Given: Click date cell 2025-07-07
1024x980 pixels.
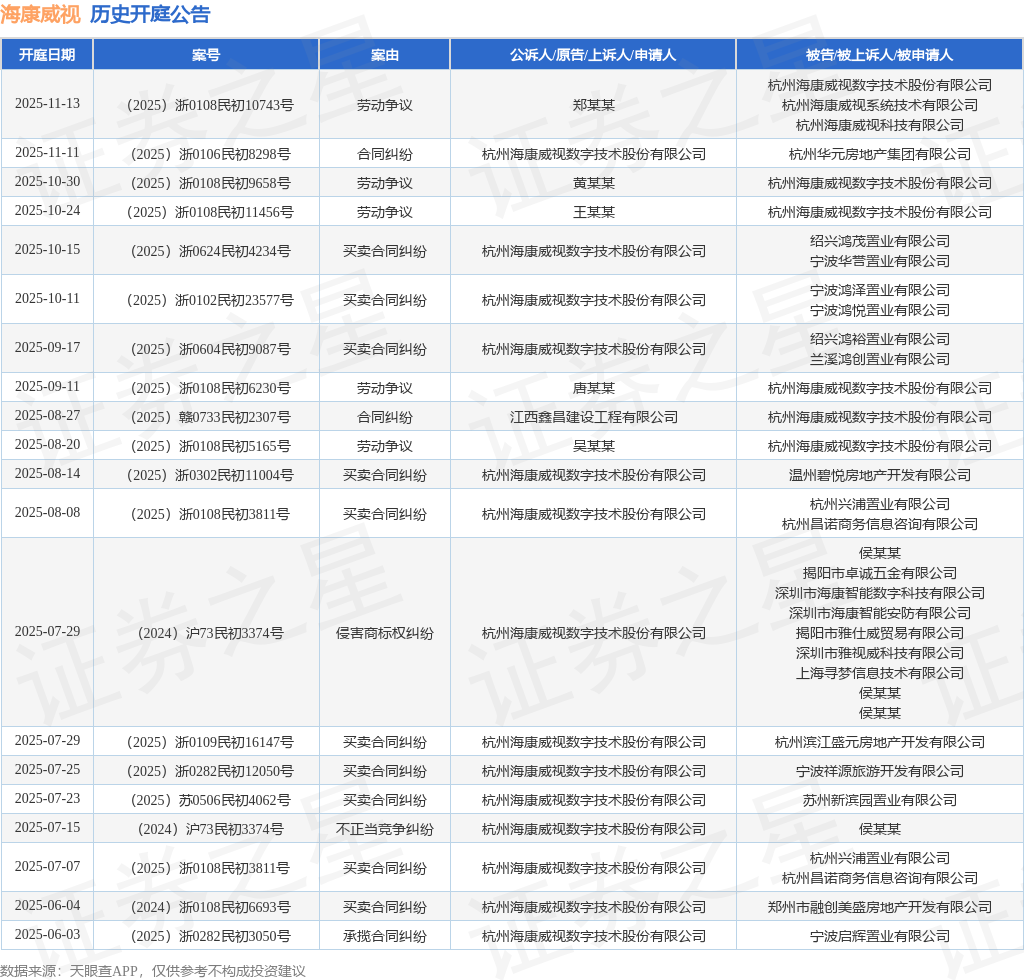Looking at the screenshot, I should pos(47,867).
